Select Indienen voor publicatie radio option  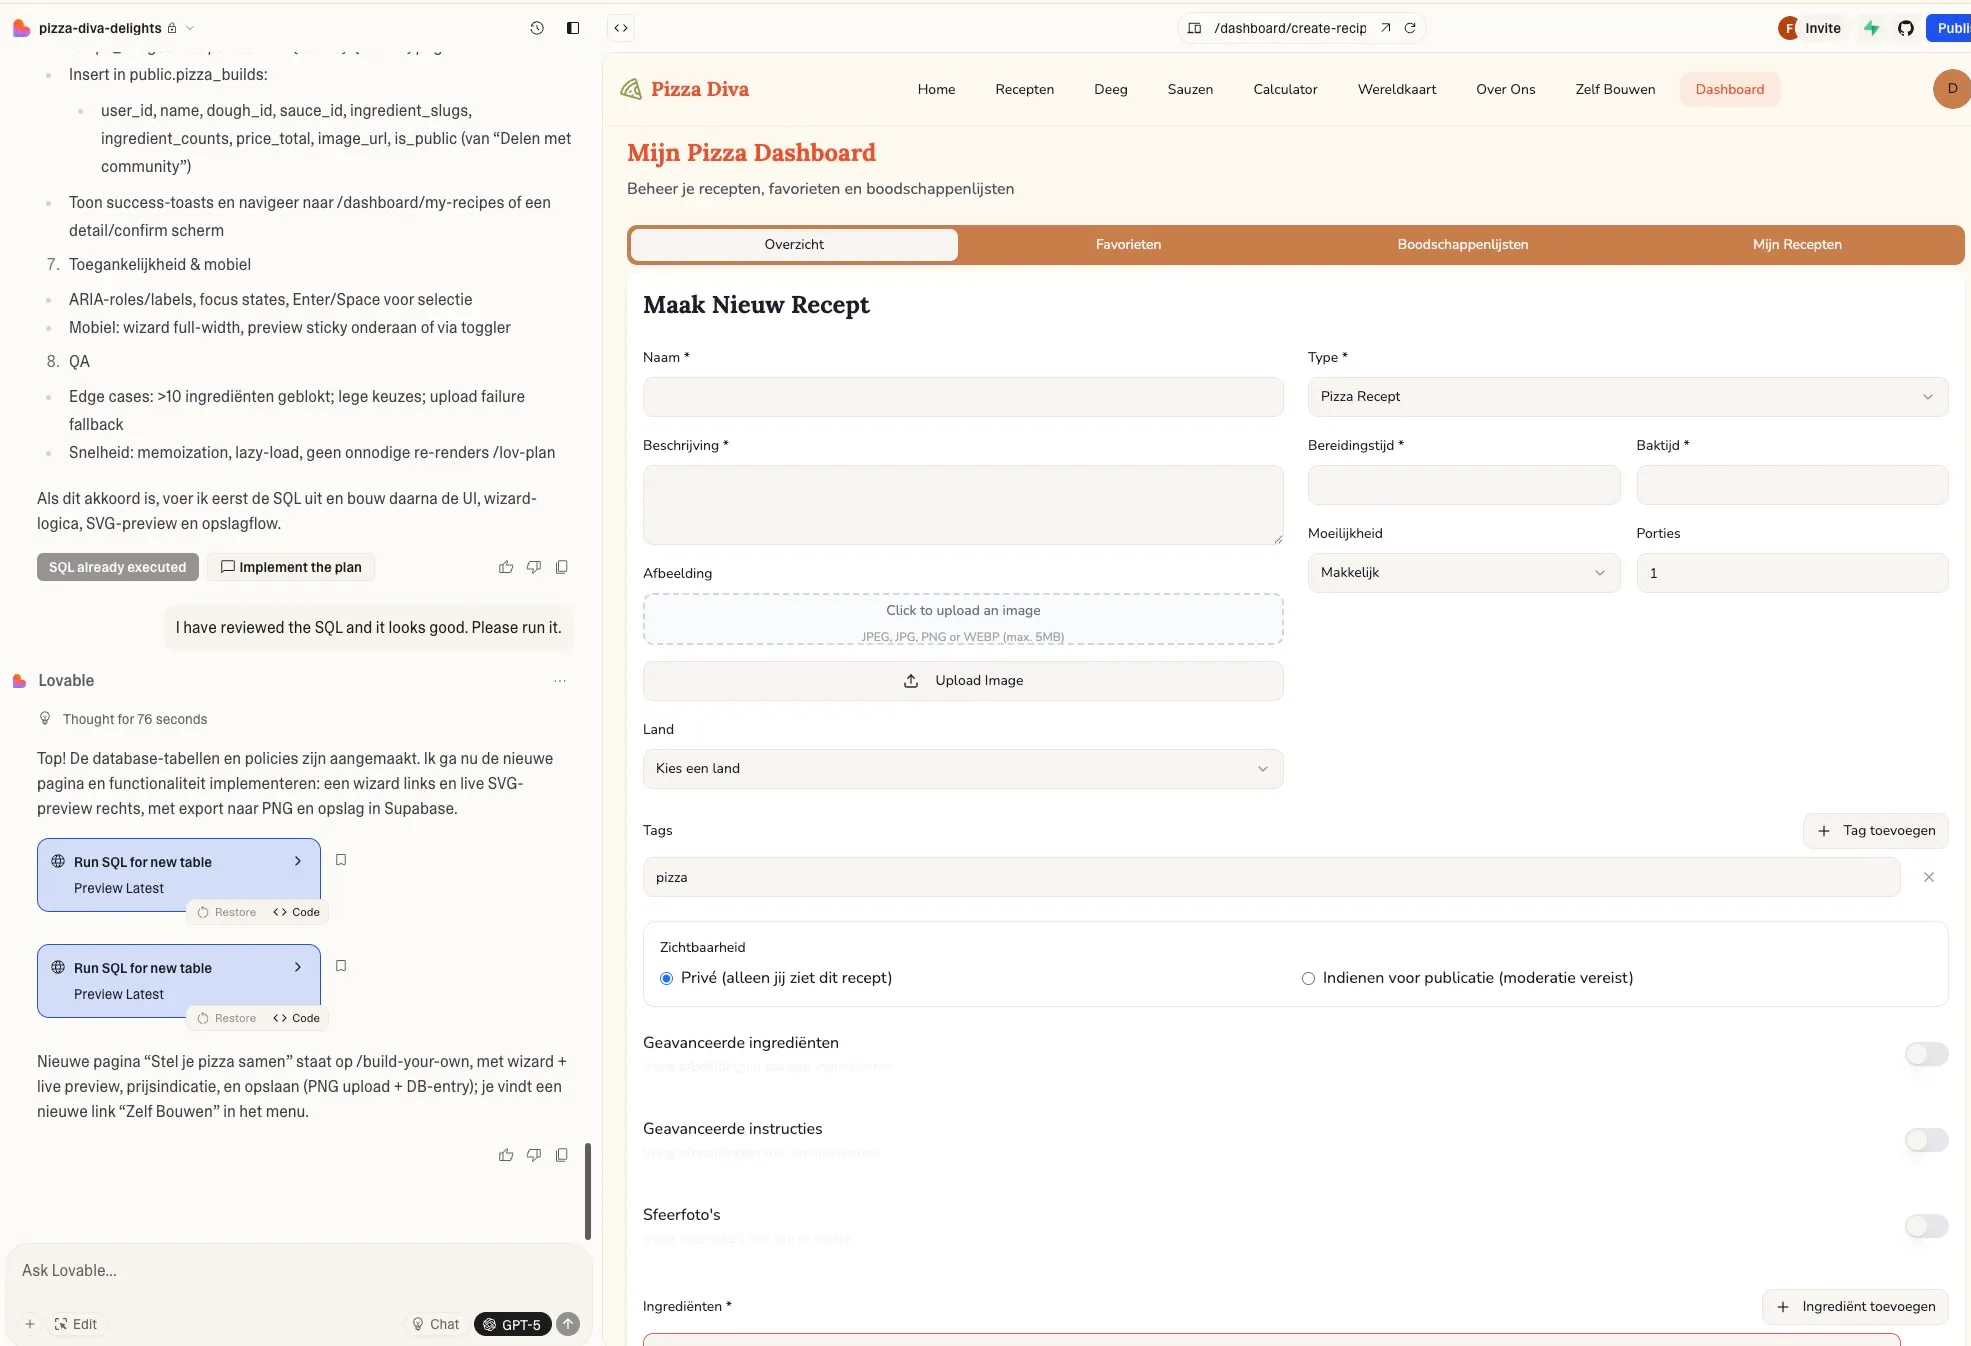coord(1308,978)
